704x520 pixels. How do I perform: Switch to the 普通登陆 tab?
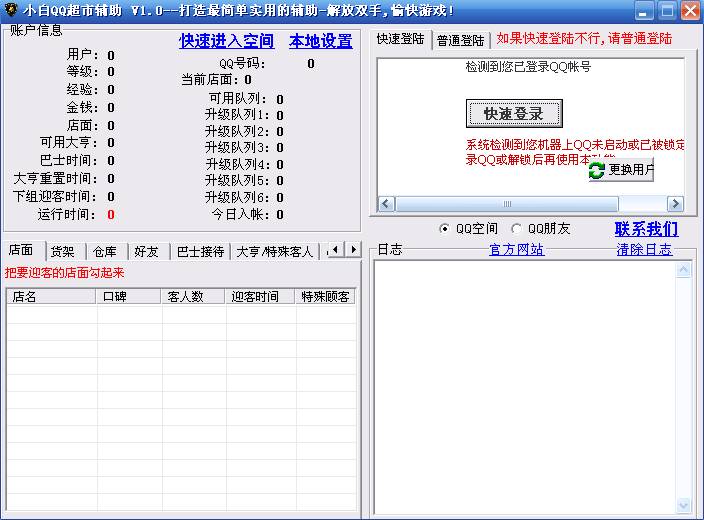tap(461, 40)
